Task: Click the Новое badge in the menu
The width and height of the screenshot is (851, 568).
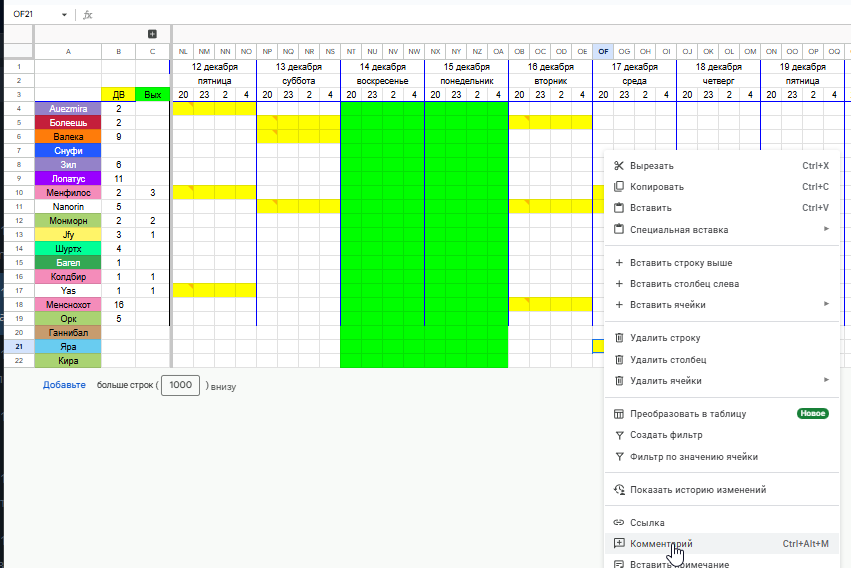Action: pos(812,413)
